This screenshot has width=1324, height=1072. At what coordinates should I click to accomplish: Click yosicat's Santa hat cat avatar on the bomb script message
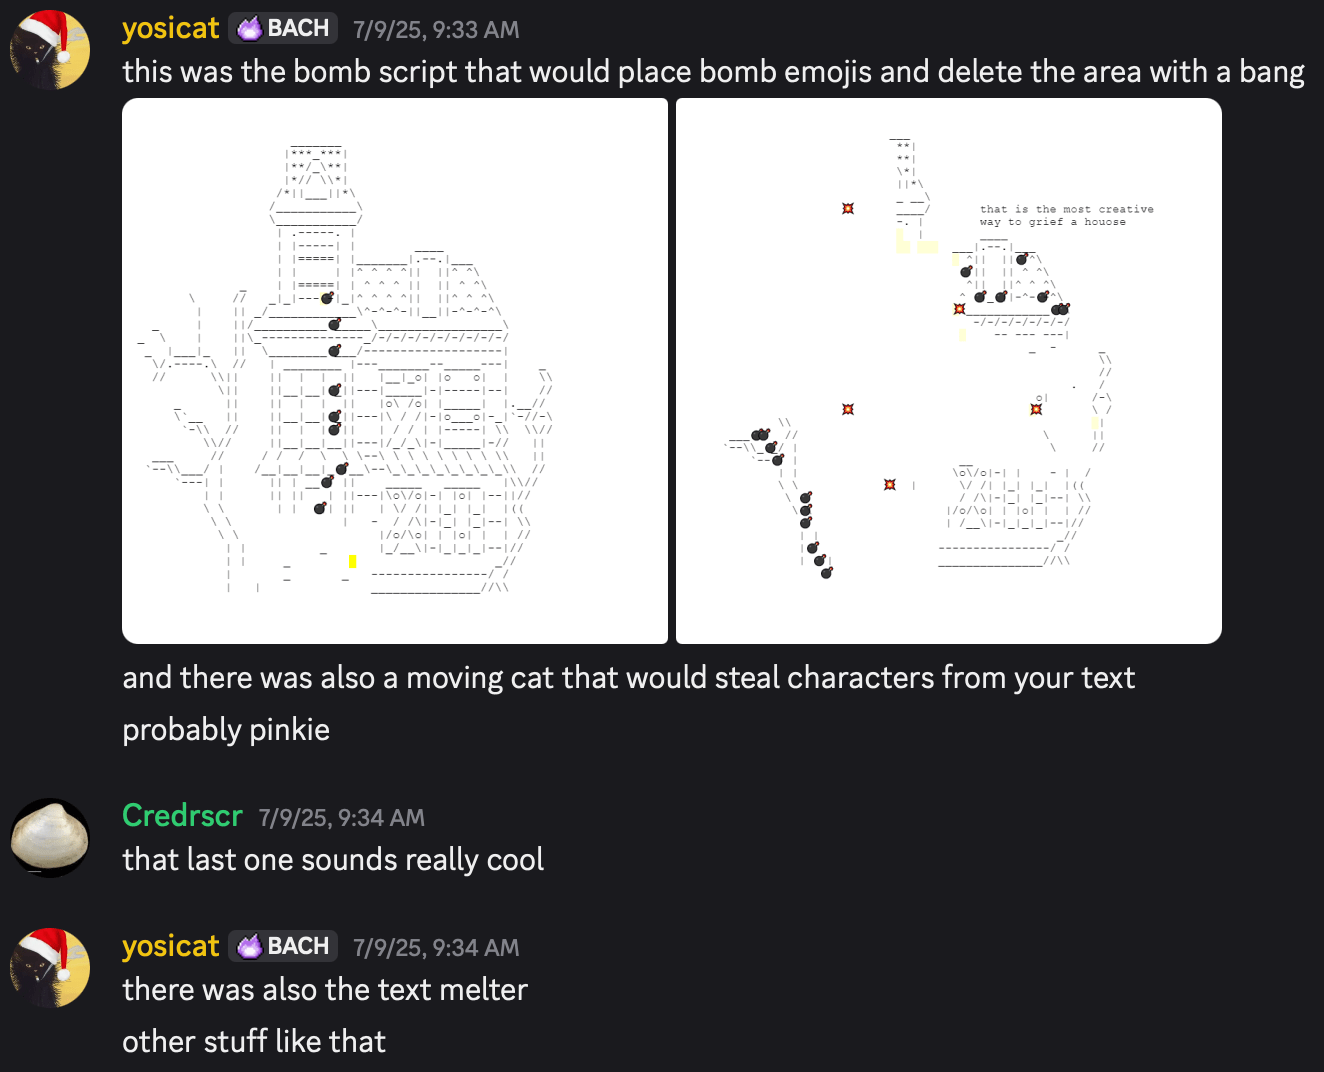(x=50, y=50)
